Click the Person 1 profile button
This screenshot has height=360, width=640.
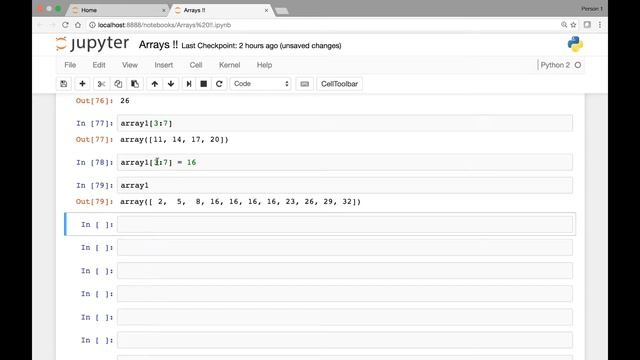coord(592,9)
